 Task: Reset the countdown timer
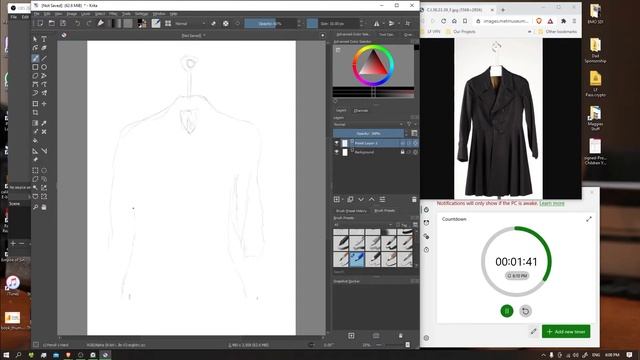pos(525,311)
